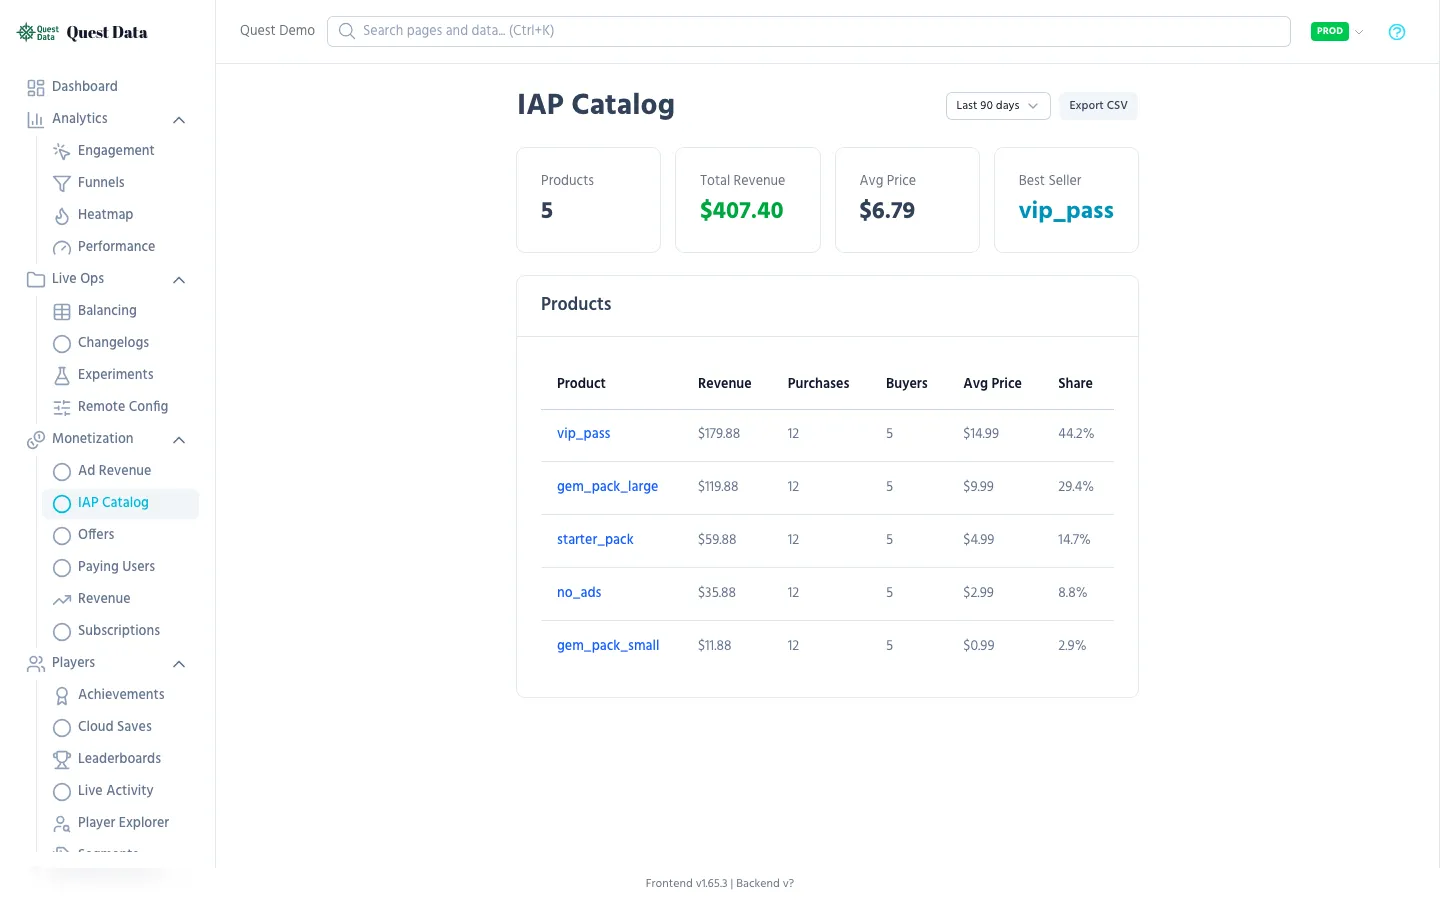The image size is (1440, 900).
Task: Open the Dashboard grid icon
Action: (x=36, y=87)
